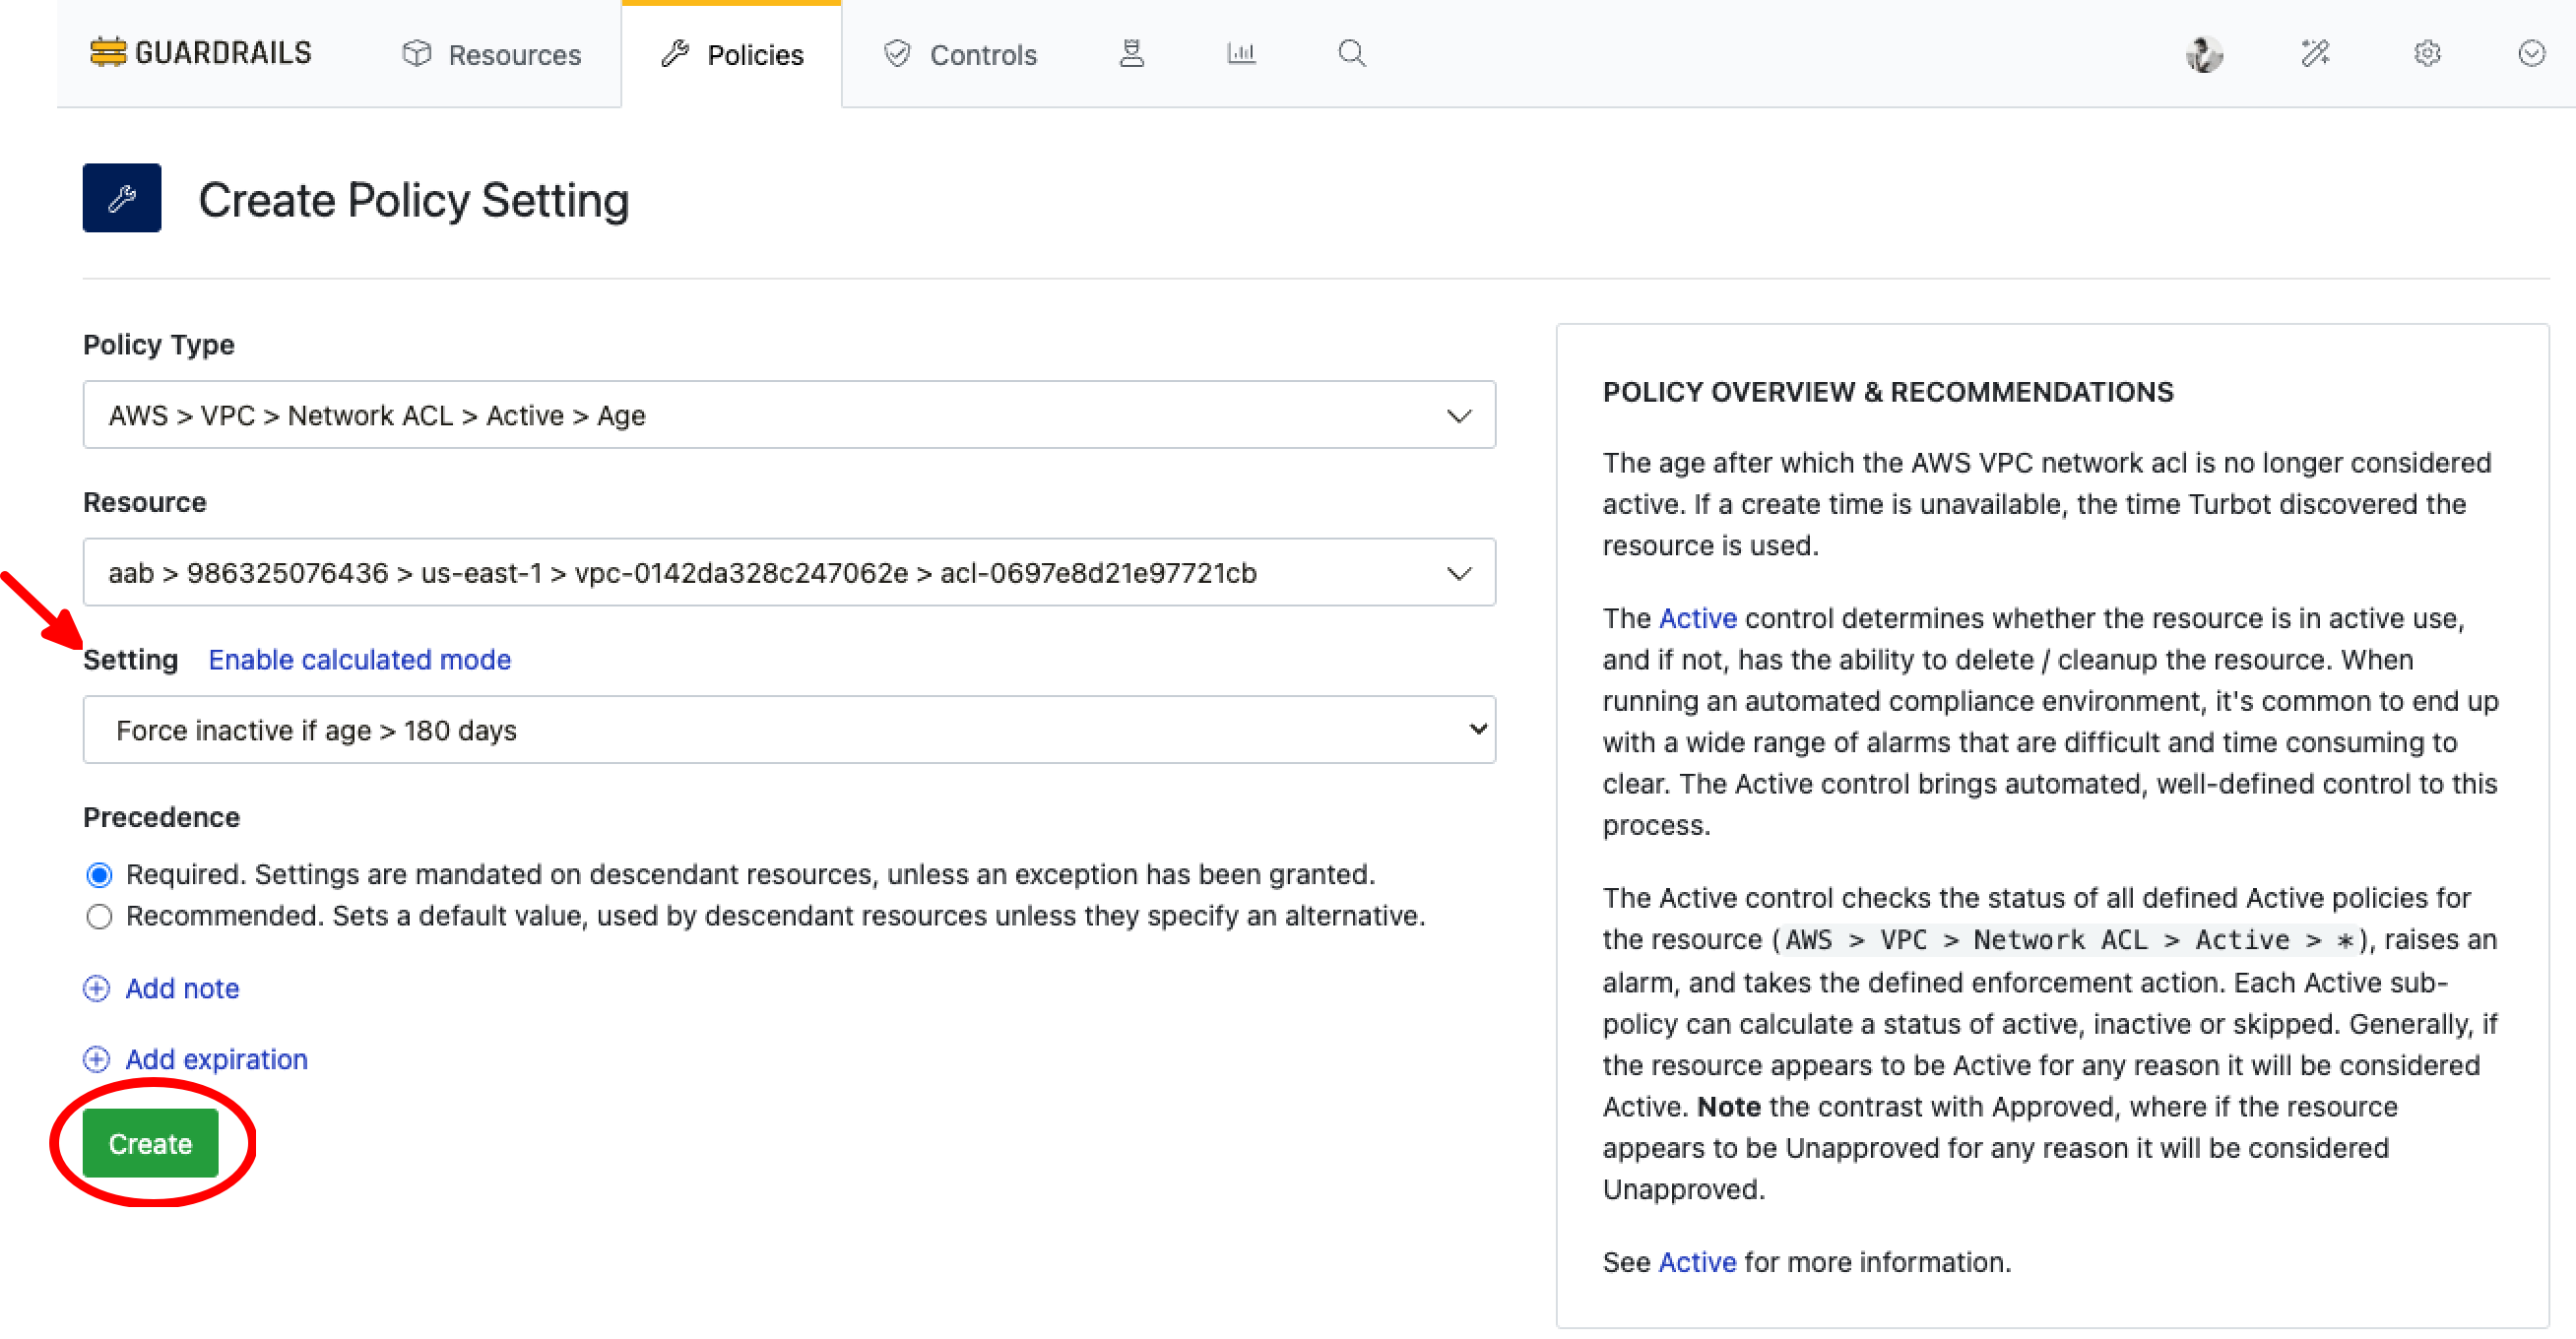The image size is (2576, 1339).
Task: Click the magic wand icon in the navbar
Action: [x=2315, y=53]
